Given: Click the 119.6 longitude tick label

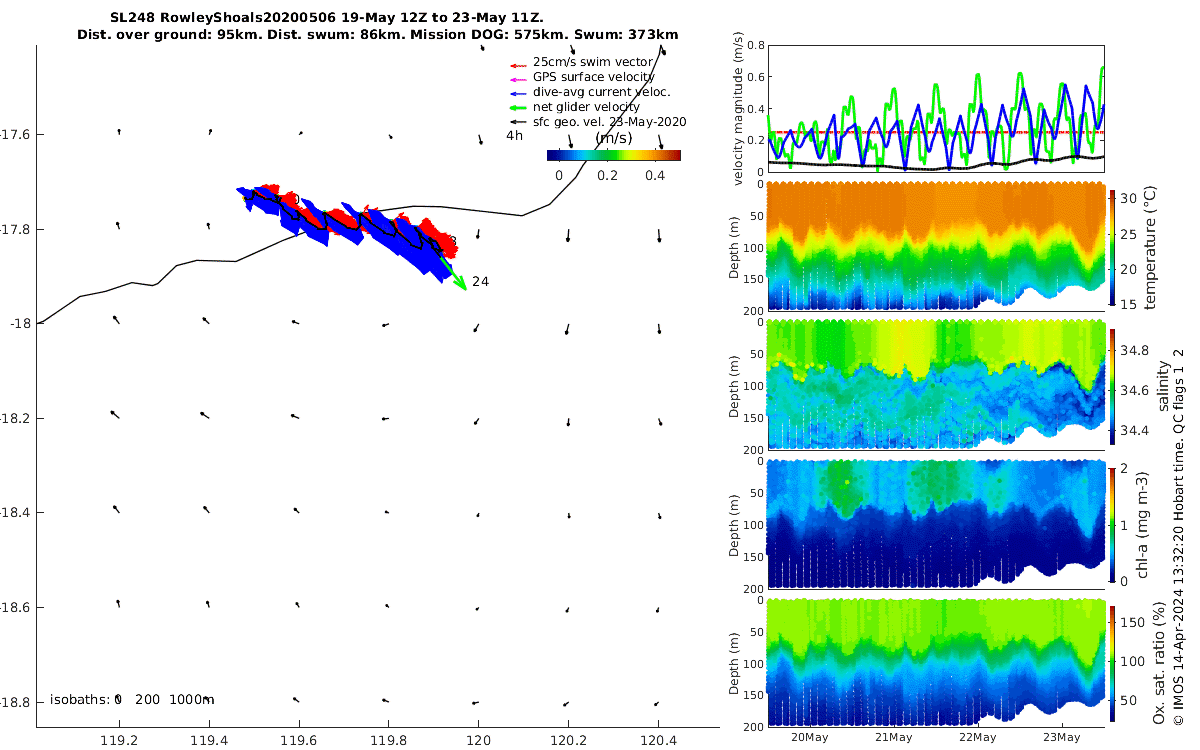Looking at the screenshot, I should point(299,741).
